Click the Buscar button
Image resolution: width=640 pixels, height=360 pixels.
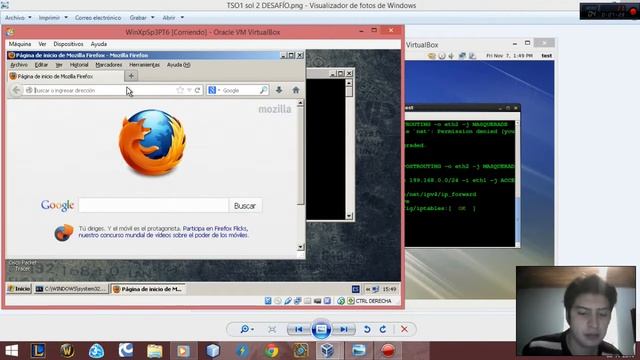245,206
